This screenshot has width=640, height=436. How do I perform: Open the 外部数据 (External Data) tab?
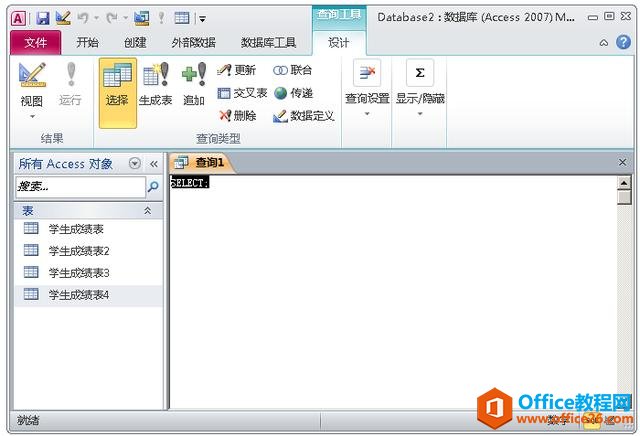coord(191,43)
